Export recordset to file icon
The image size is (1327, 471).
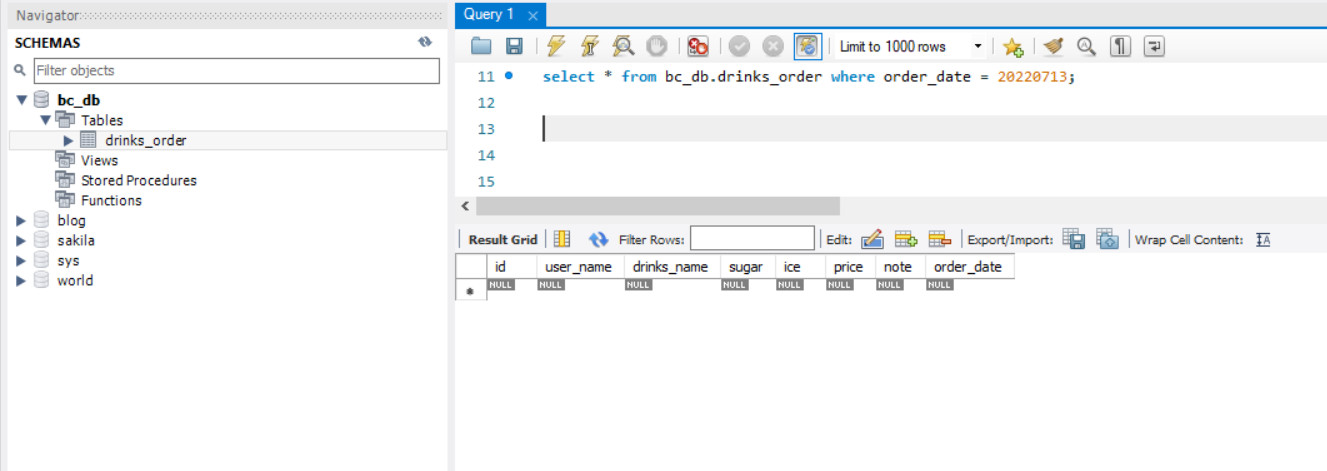(1074, 239)
